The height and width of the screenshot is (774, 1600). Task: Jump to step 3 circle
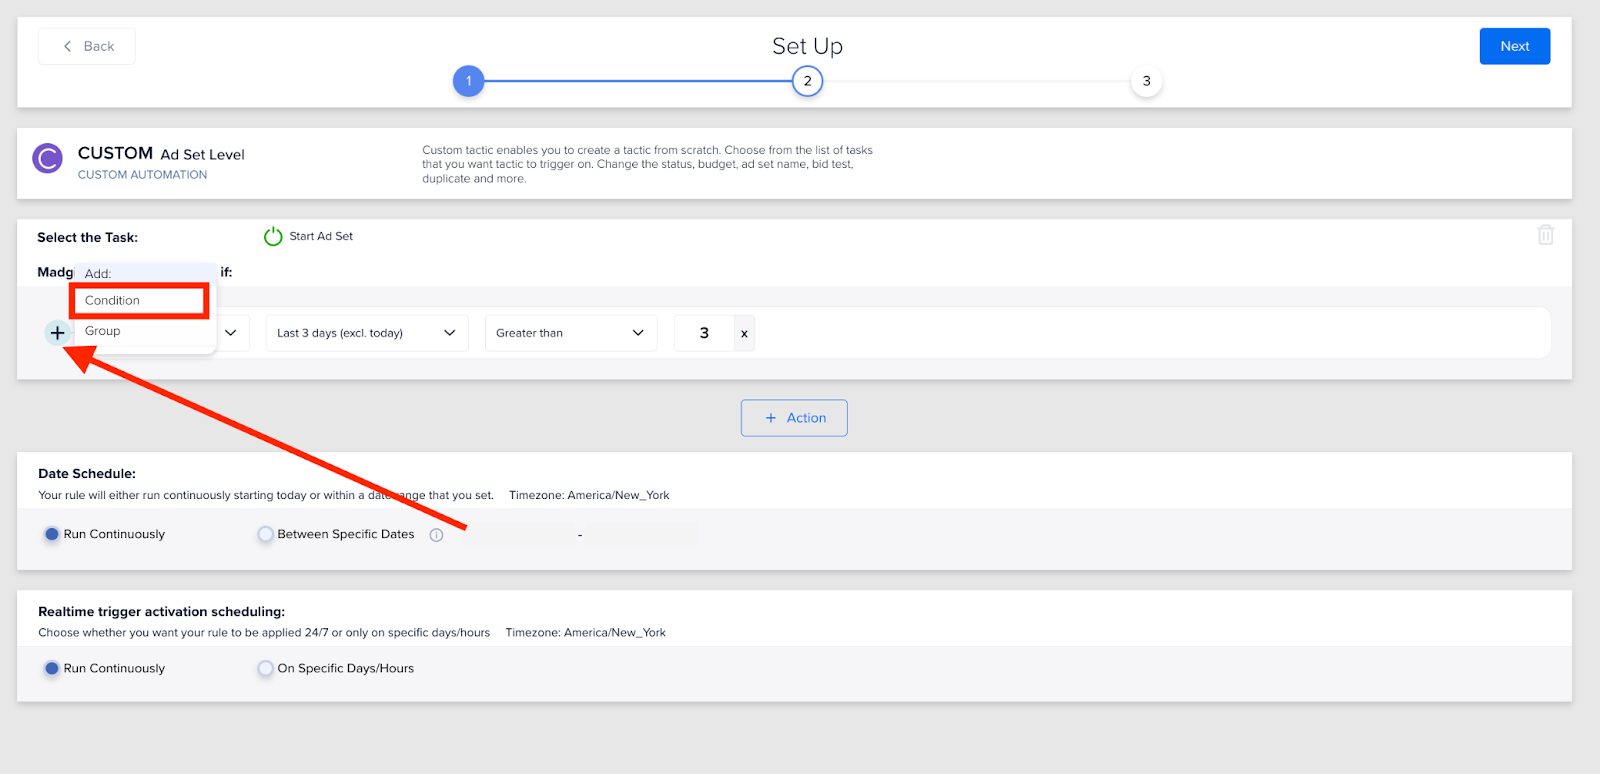(x=1146, y=81)
